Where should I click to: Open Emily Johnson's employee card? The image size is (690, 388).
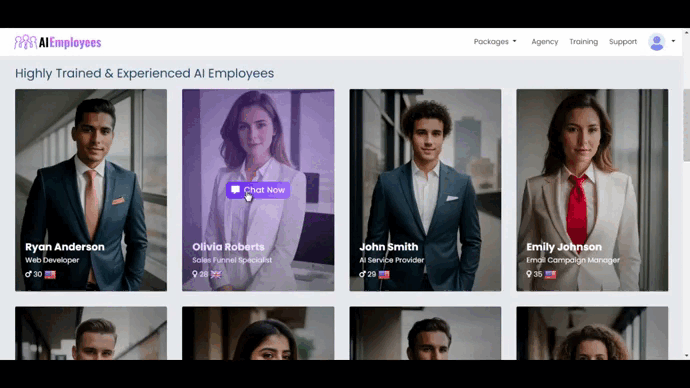592,190
